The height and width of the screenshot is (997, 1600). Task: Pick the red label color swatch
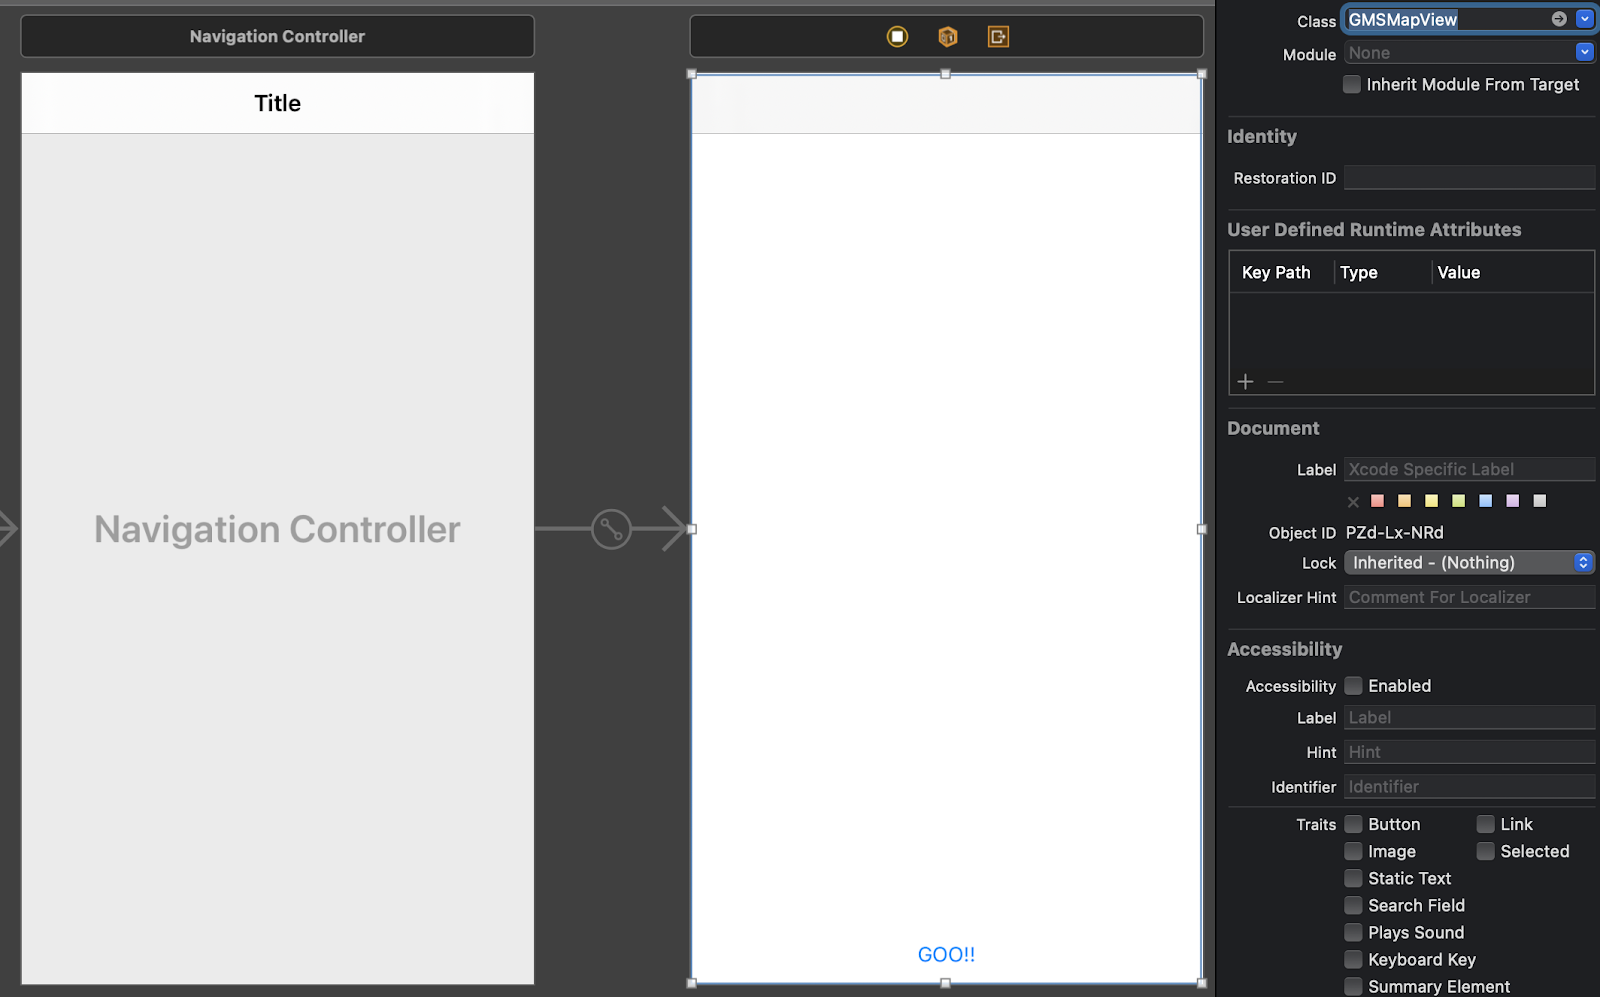[x=1378, y=501]
